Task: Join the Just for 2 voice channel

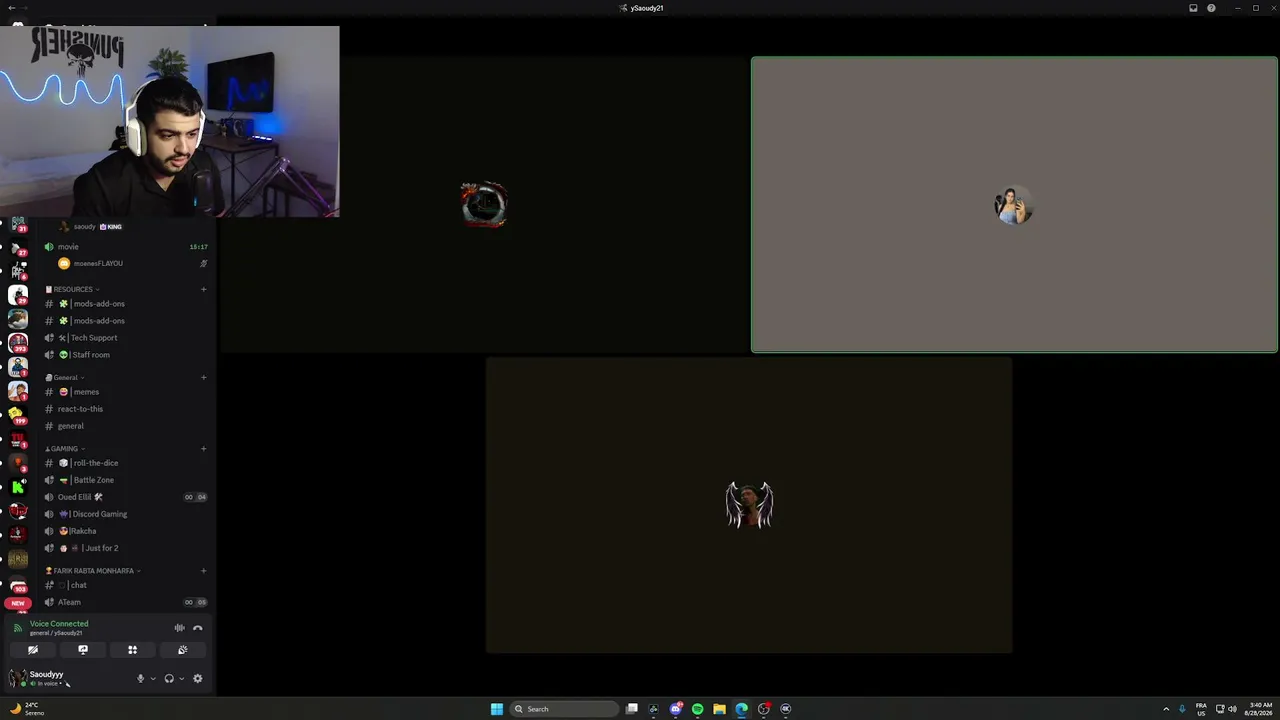Action: coord(126,548)
